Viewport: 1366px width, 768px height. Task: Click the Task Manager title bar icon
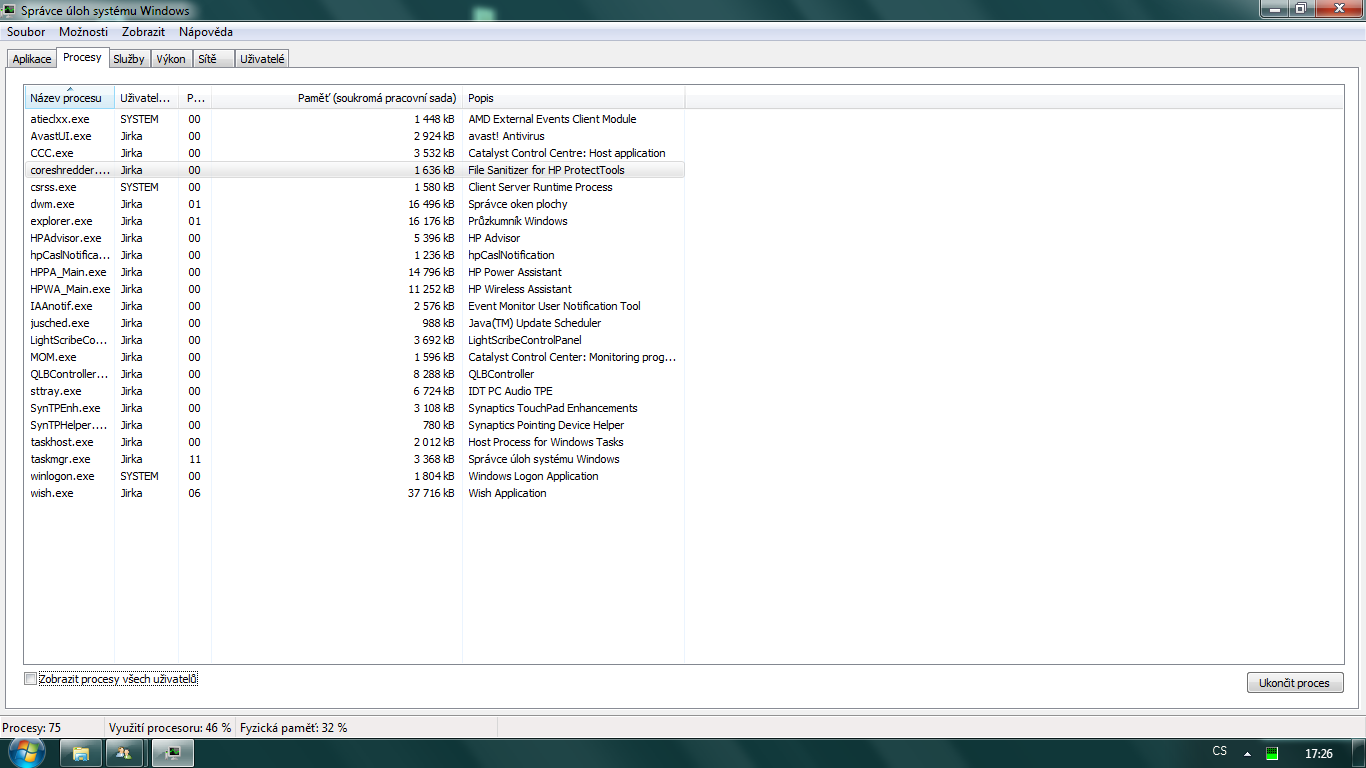pos(11,10)
